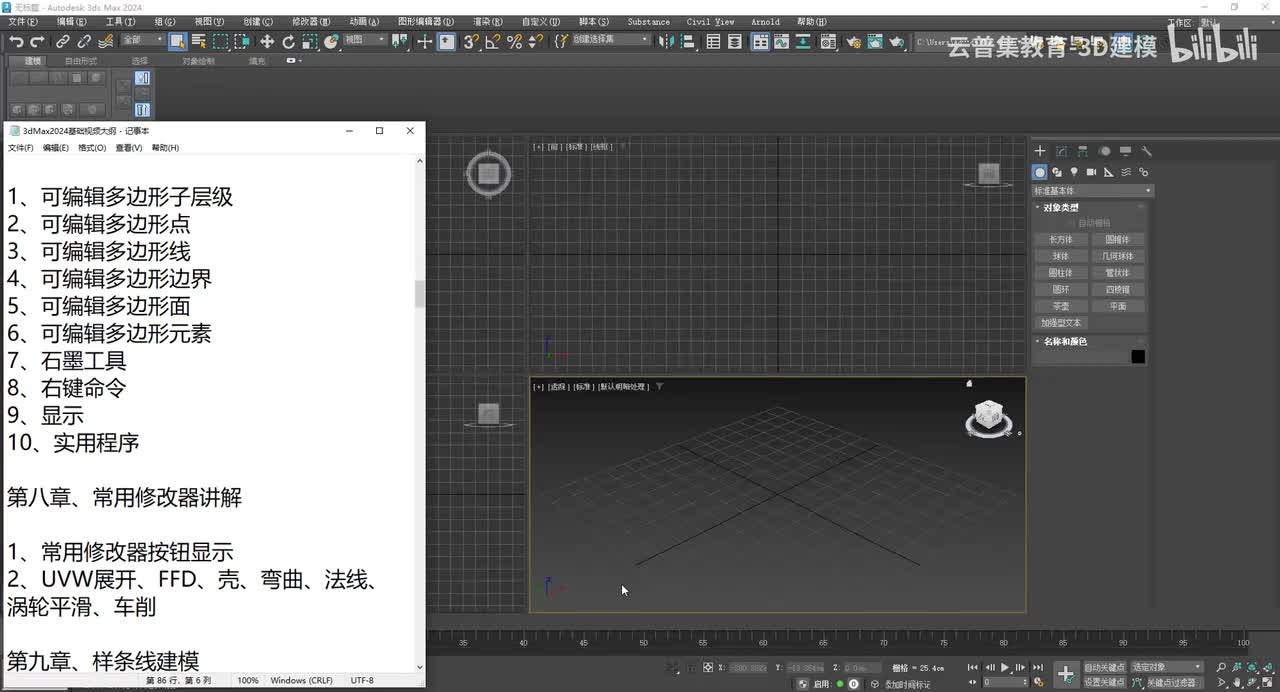Toggle the Spinner Snap button

535,41
